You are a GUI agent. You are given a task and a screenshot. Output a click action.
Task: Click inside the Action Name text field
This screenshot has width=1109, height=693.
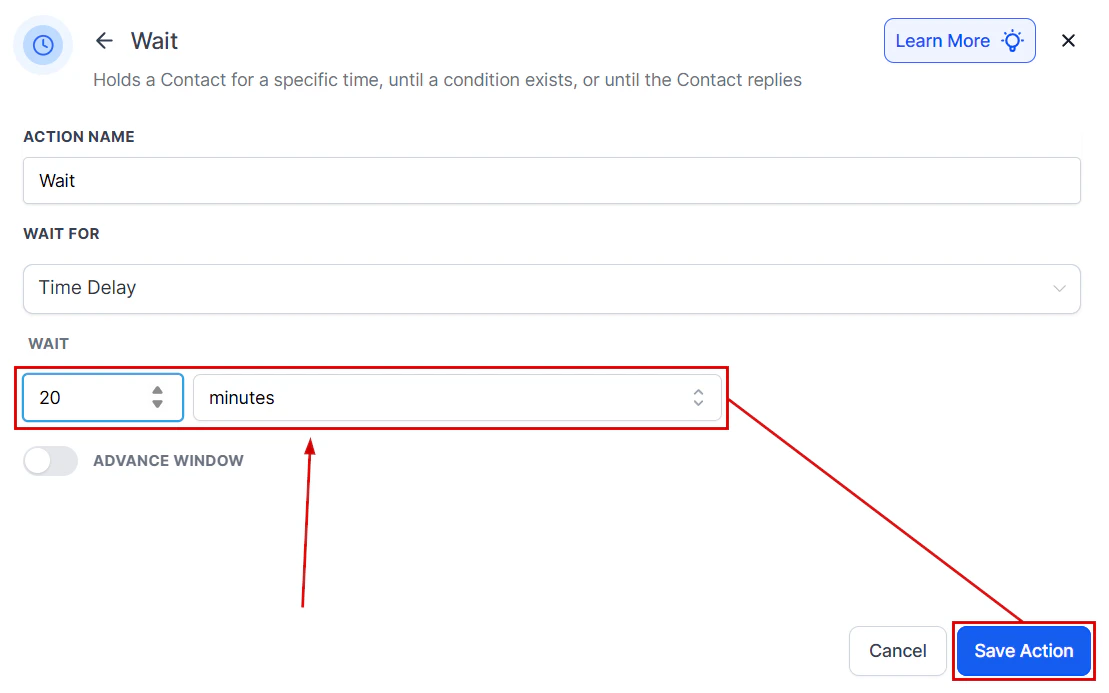pyautogui.click(x=552, y=180)
